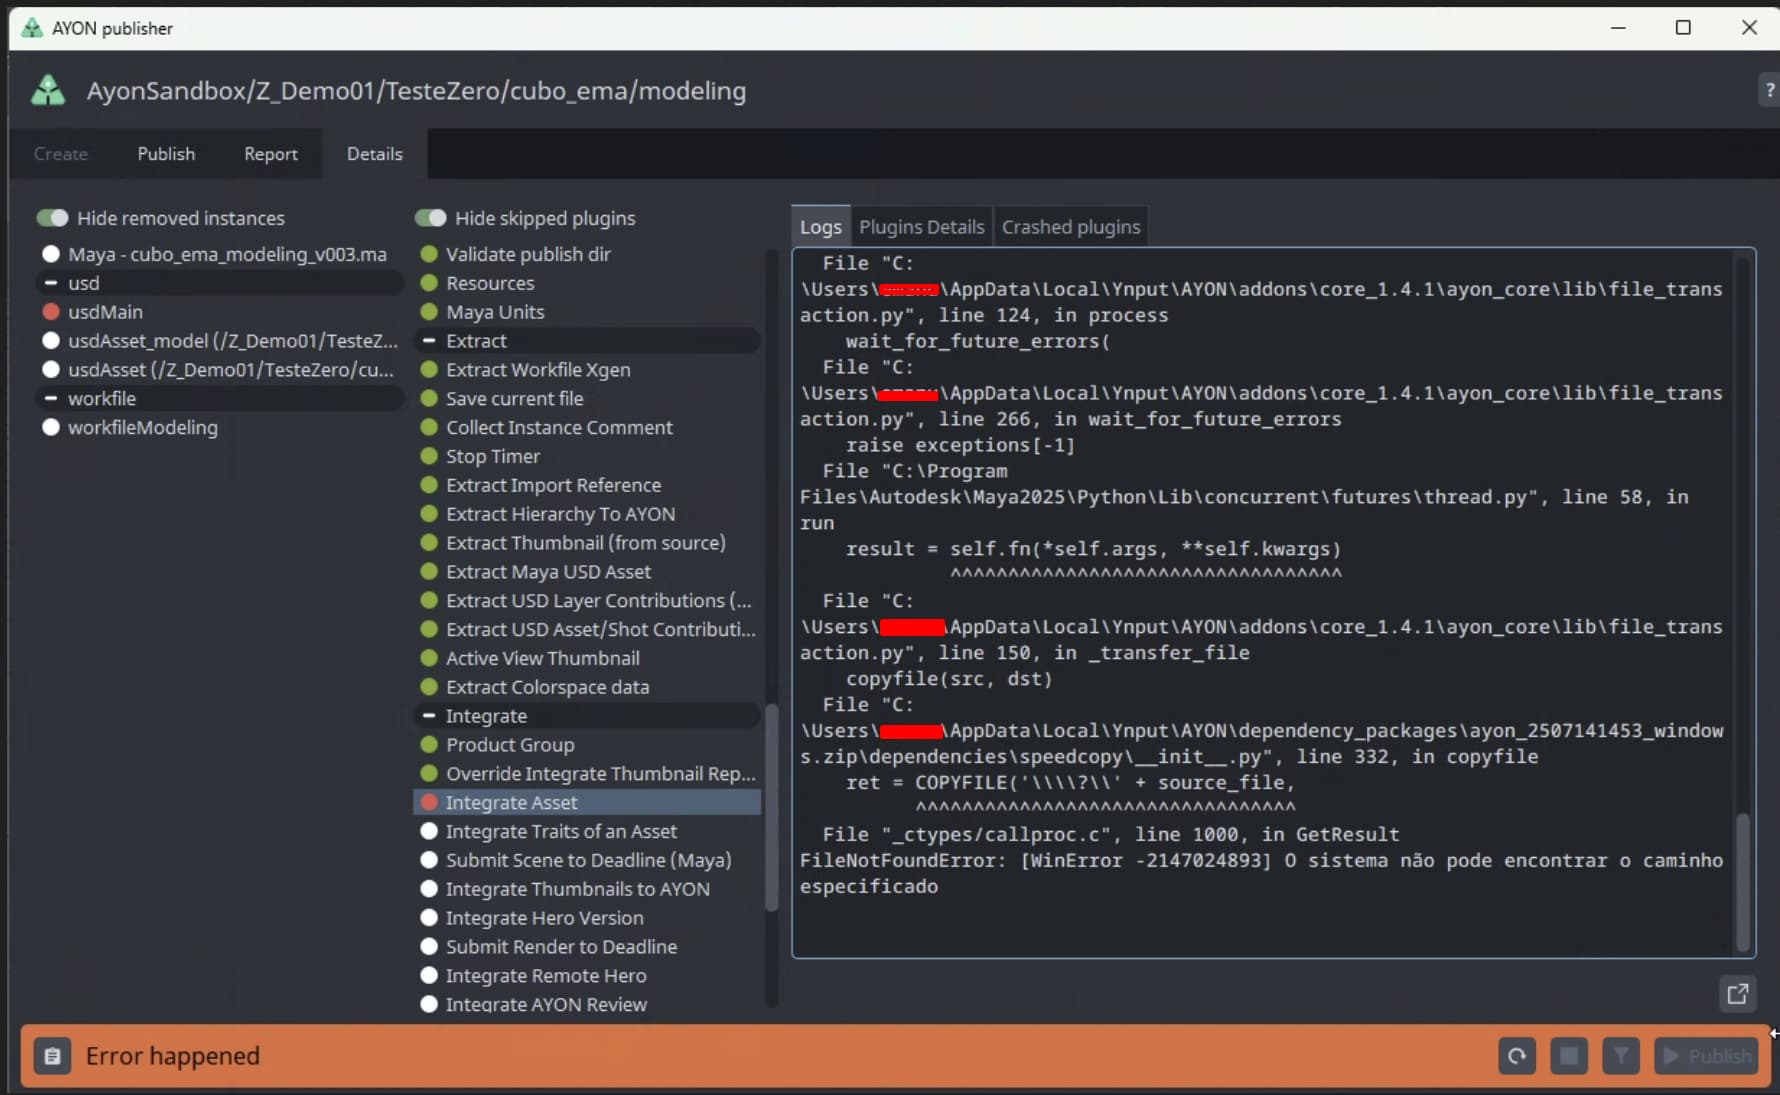Select Extract Maya USD Asset plugin
This screenshot has width=1780, height=1095.
[x=548, y=572]
